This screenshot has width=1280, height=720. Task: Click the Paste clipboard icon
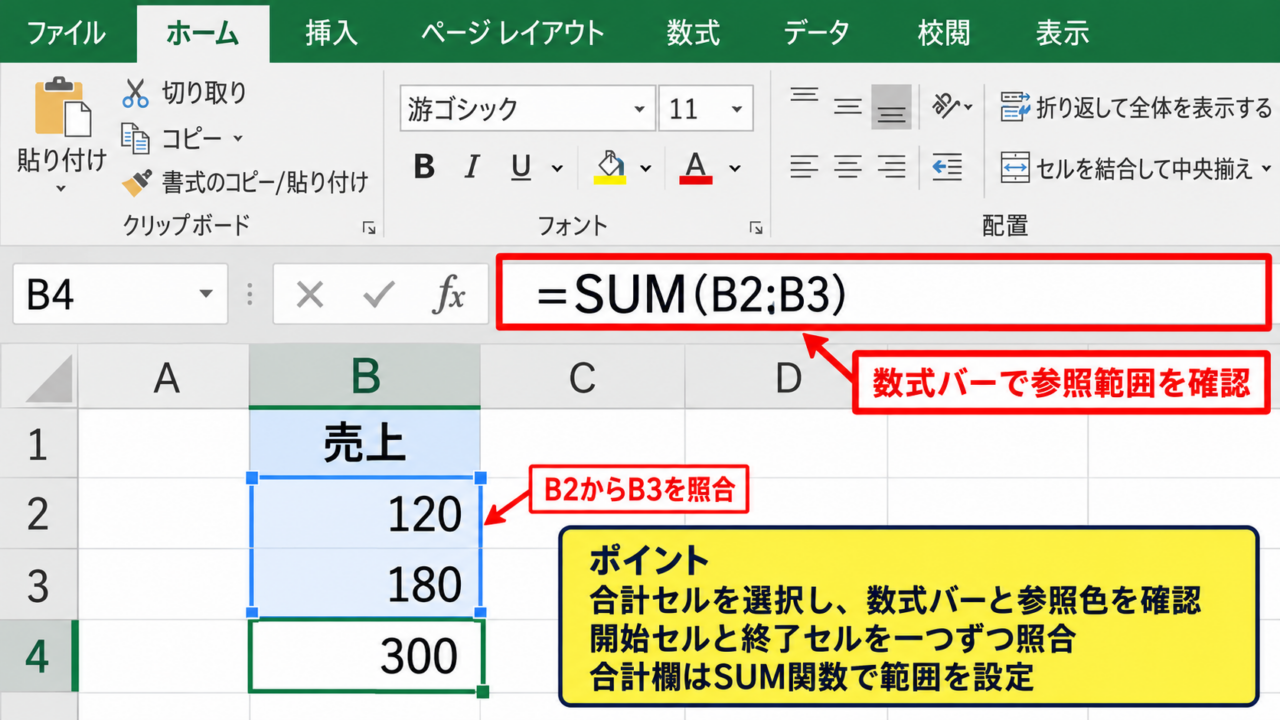click(62, 106)
